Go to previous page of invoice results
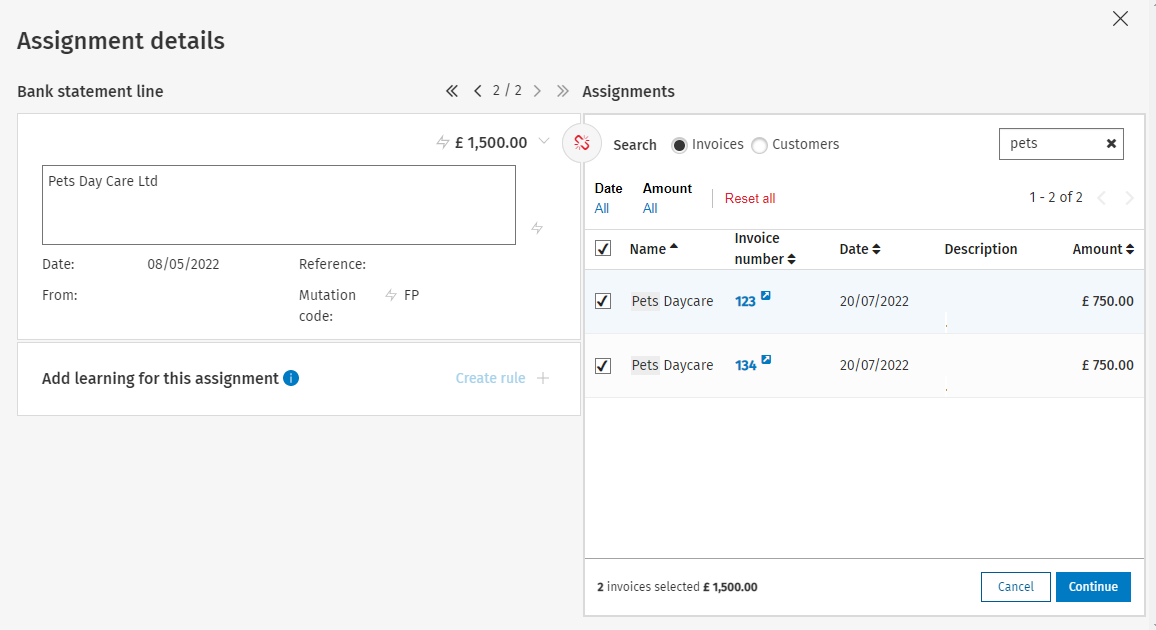 coord(1101,197)
